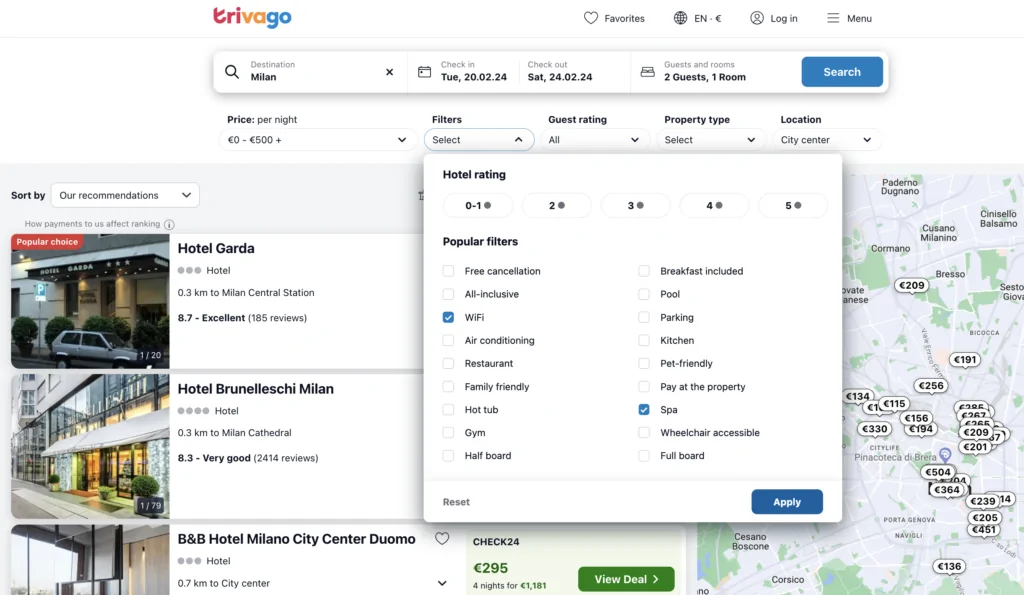
Task: Open language and currency globe icon
Action: (x=681, y=18)
